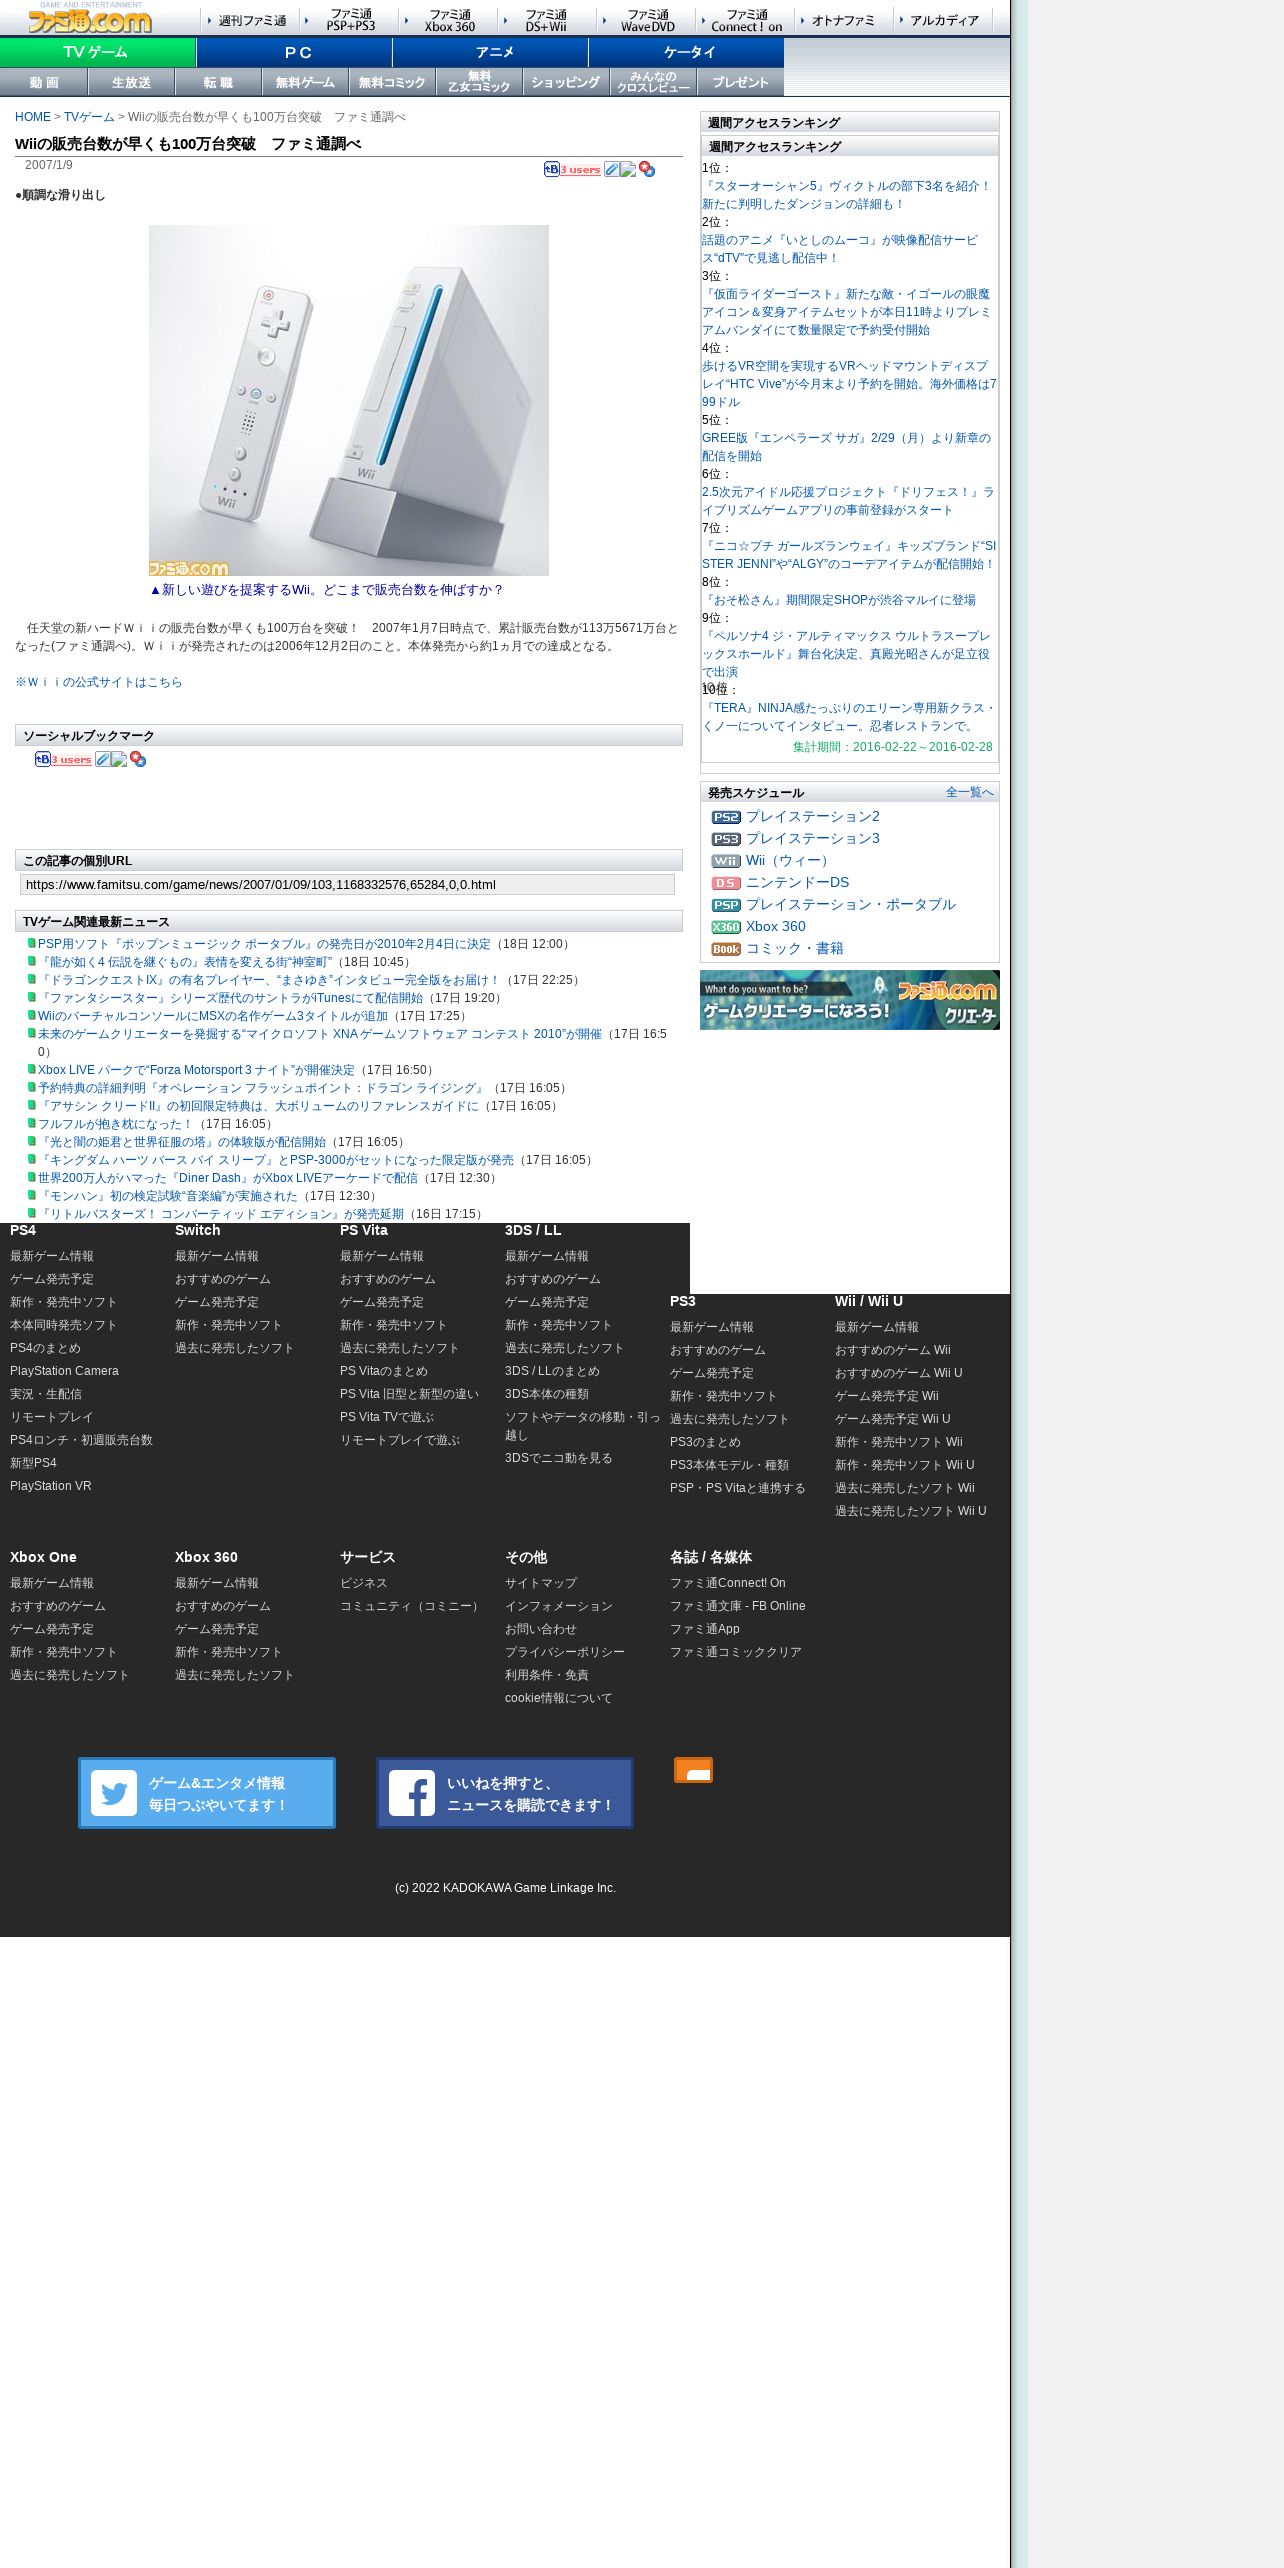The image size is (1284, 2568).
Task: Open the Xbox LIVE Forza Motorsport 3 news link
Action: click(x=196, y=1070)
